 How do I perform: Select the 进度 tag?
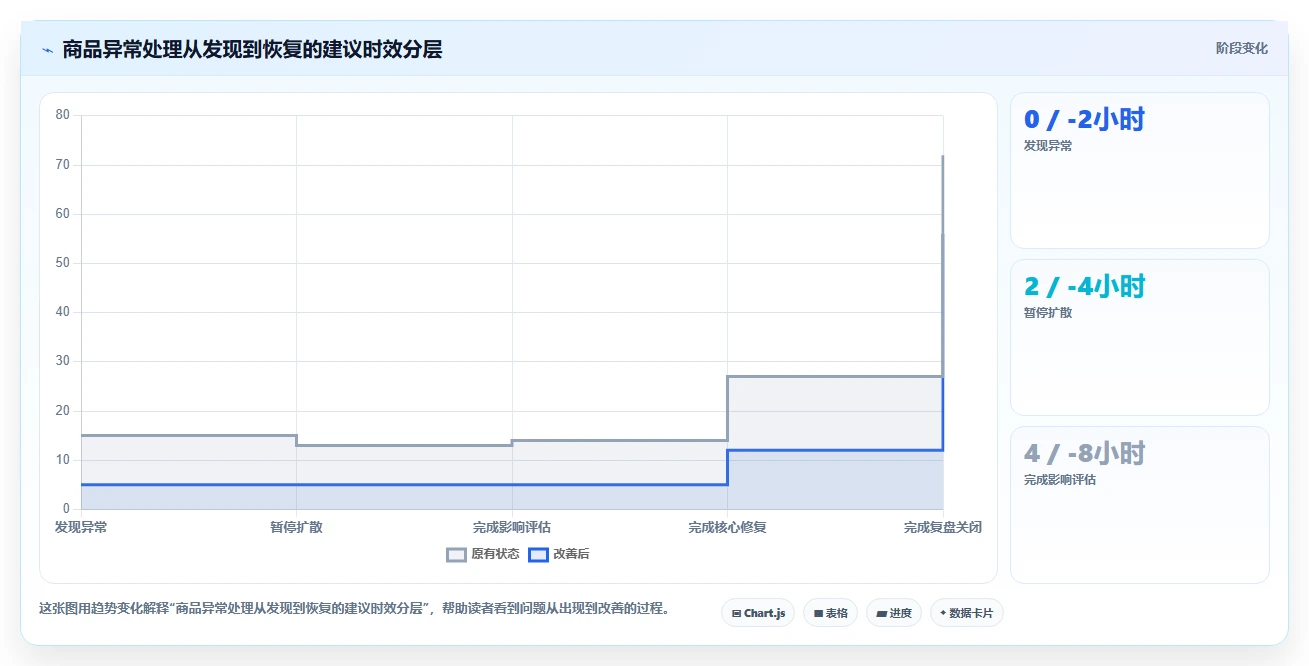pyautogui.click(x=894, y=613)
